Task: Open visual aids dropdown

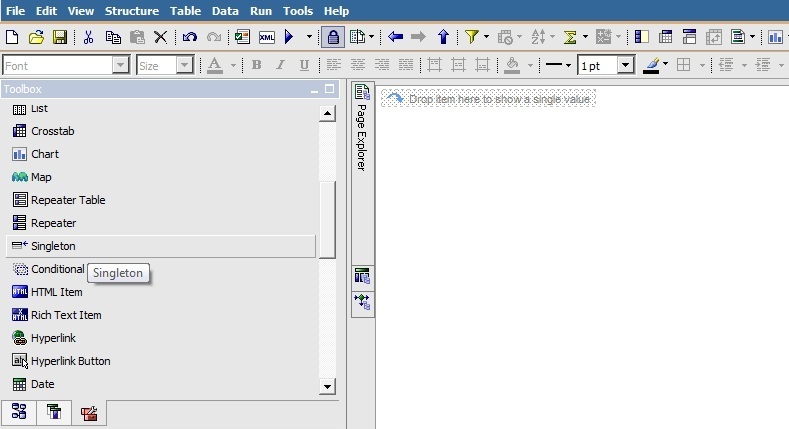Action: tap(371, 37)
